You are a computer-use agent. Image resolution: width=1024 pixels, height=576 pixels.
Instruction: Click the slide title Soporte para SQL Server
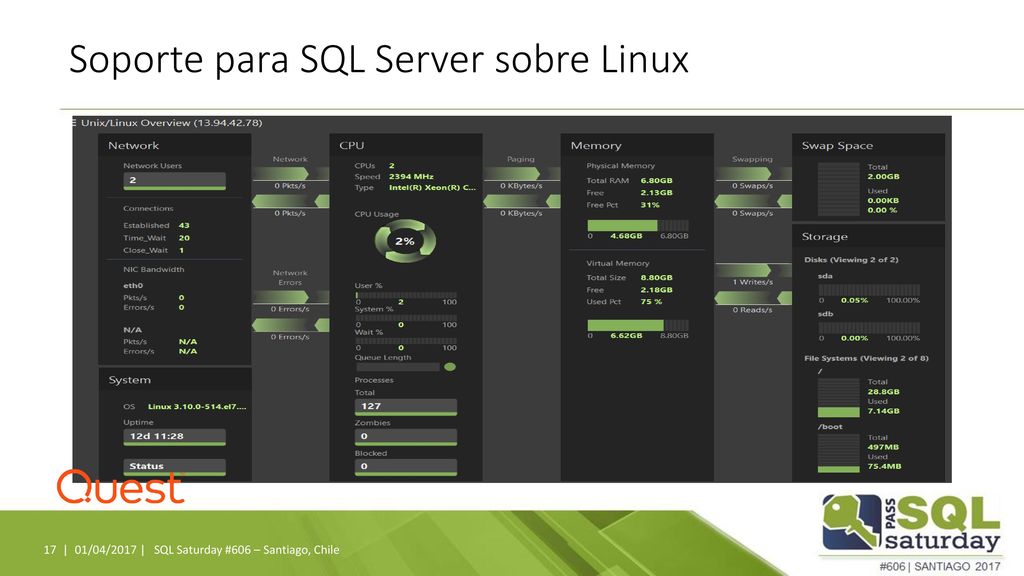[x=379, y=59]
